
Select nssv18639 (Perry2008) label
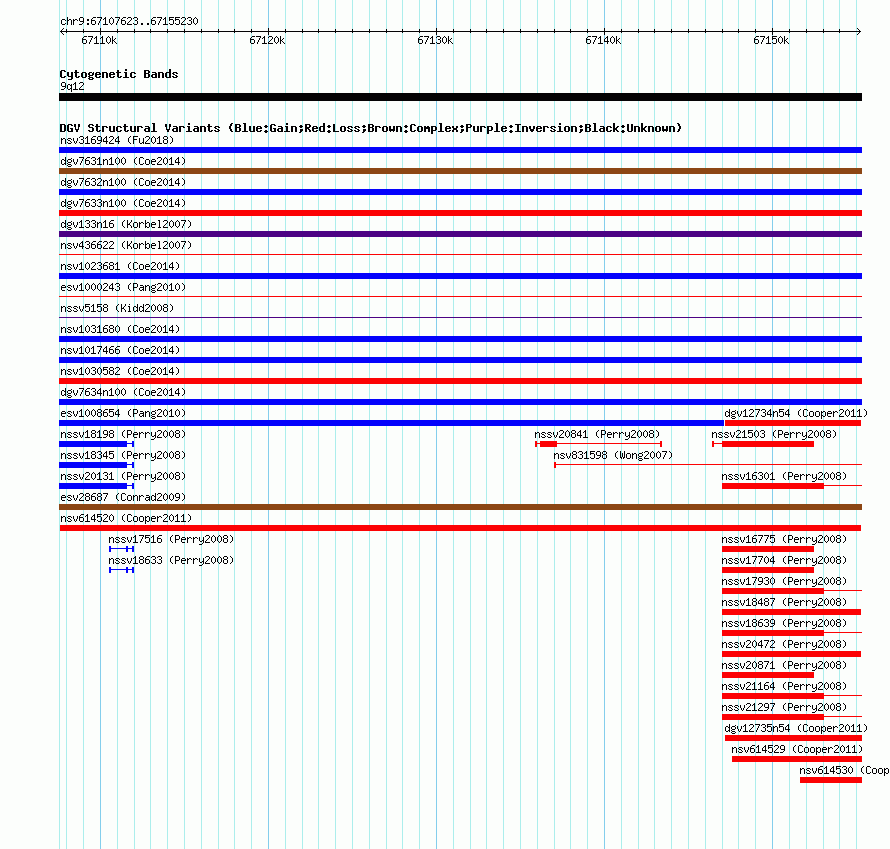click(784, 623)
